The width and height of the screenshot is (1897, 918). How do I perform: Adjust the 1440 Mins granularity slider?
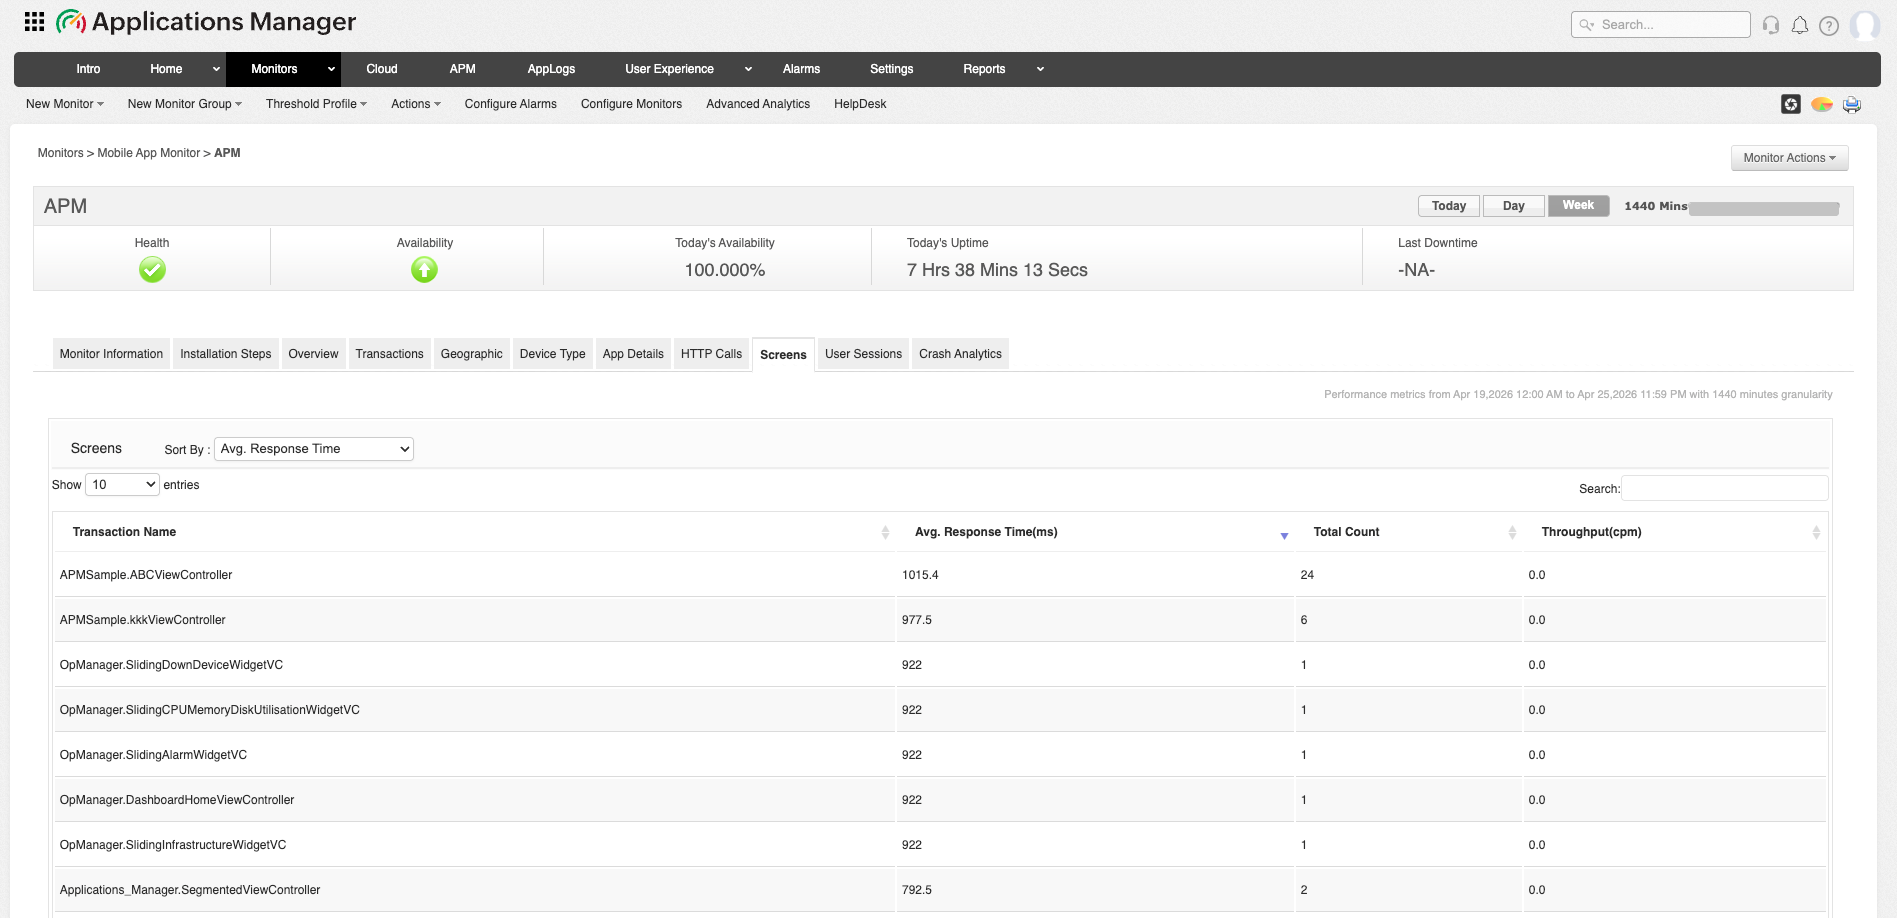1764,208
